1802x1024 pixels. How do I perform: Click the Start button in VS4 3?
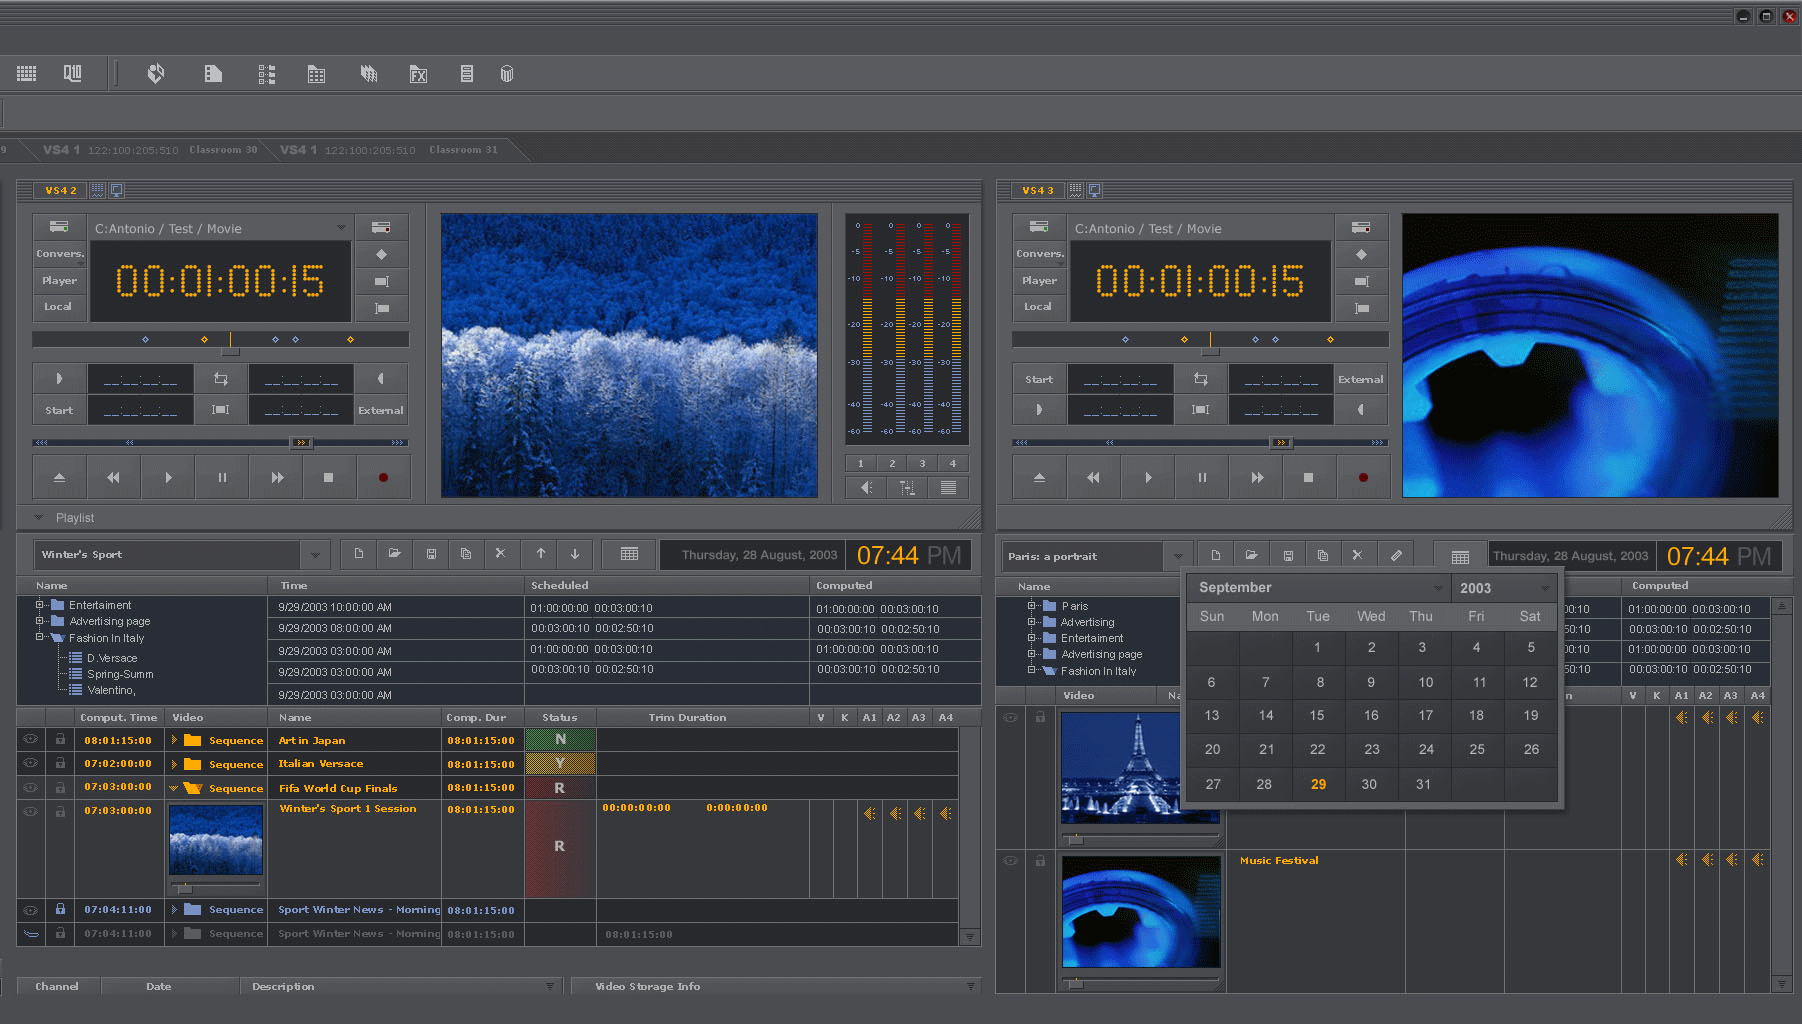pos(1039,379)
